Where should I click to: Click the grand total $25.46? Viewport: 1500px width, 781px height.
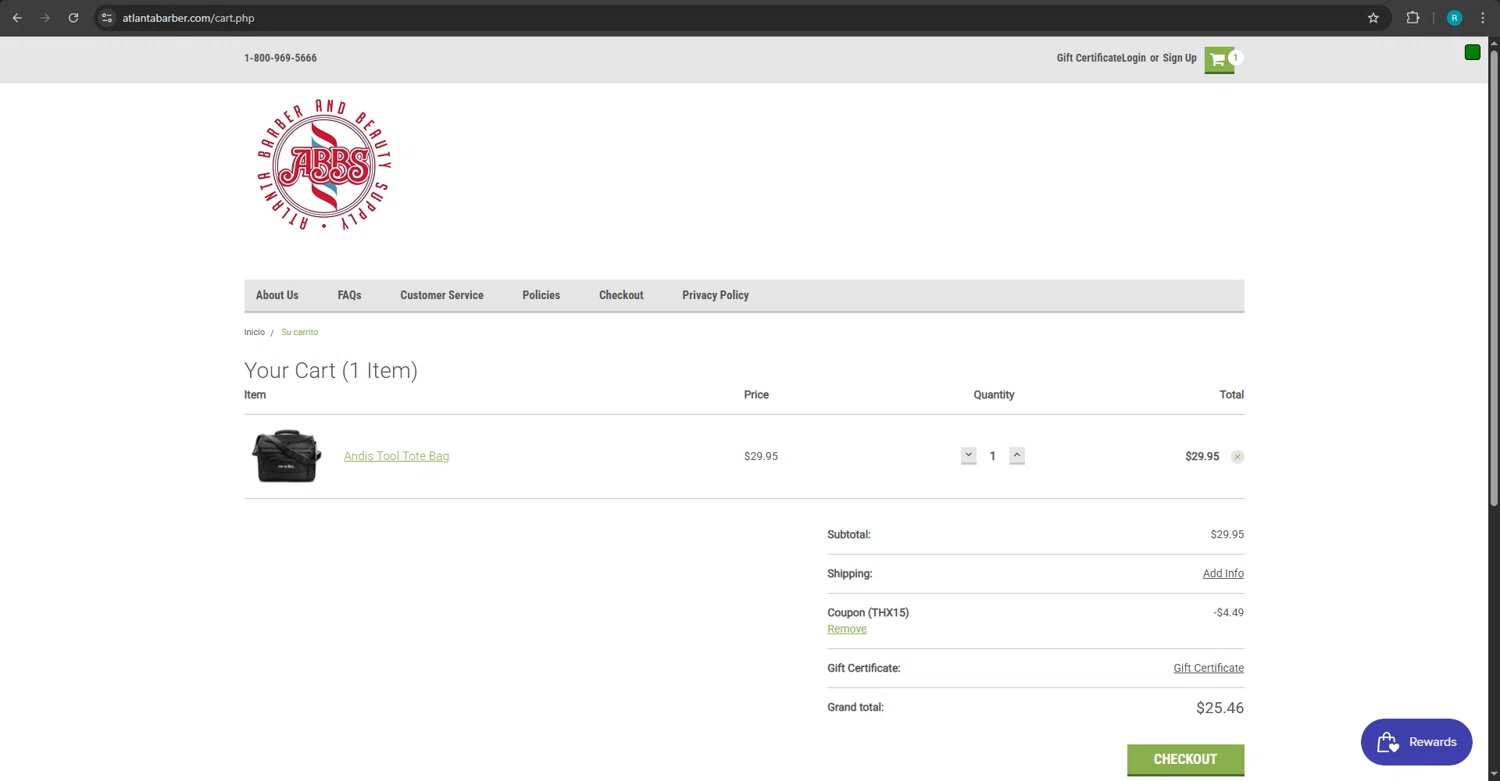[1220, 708]
